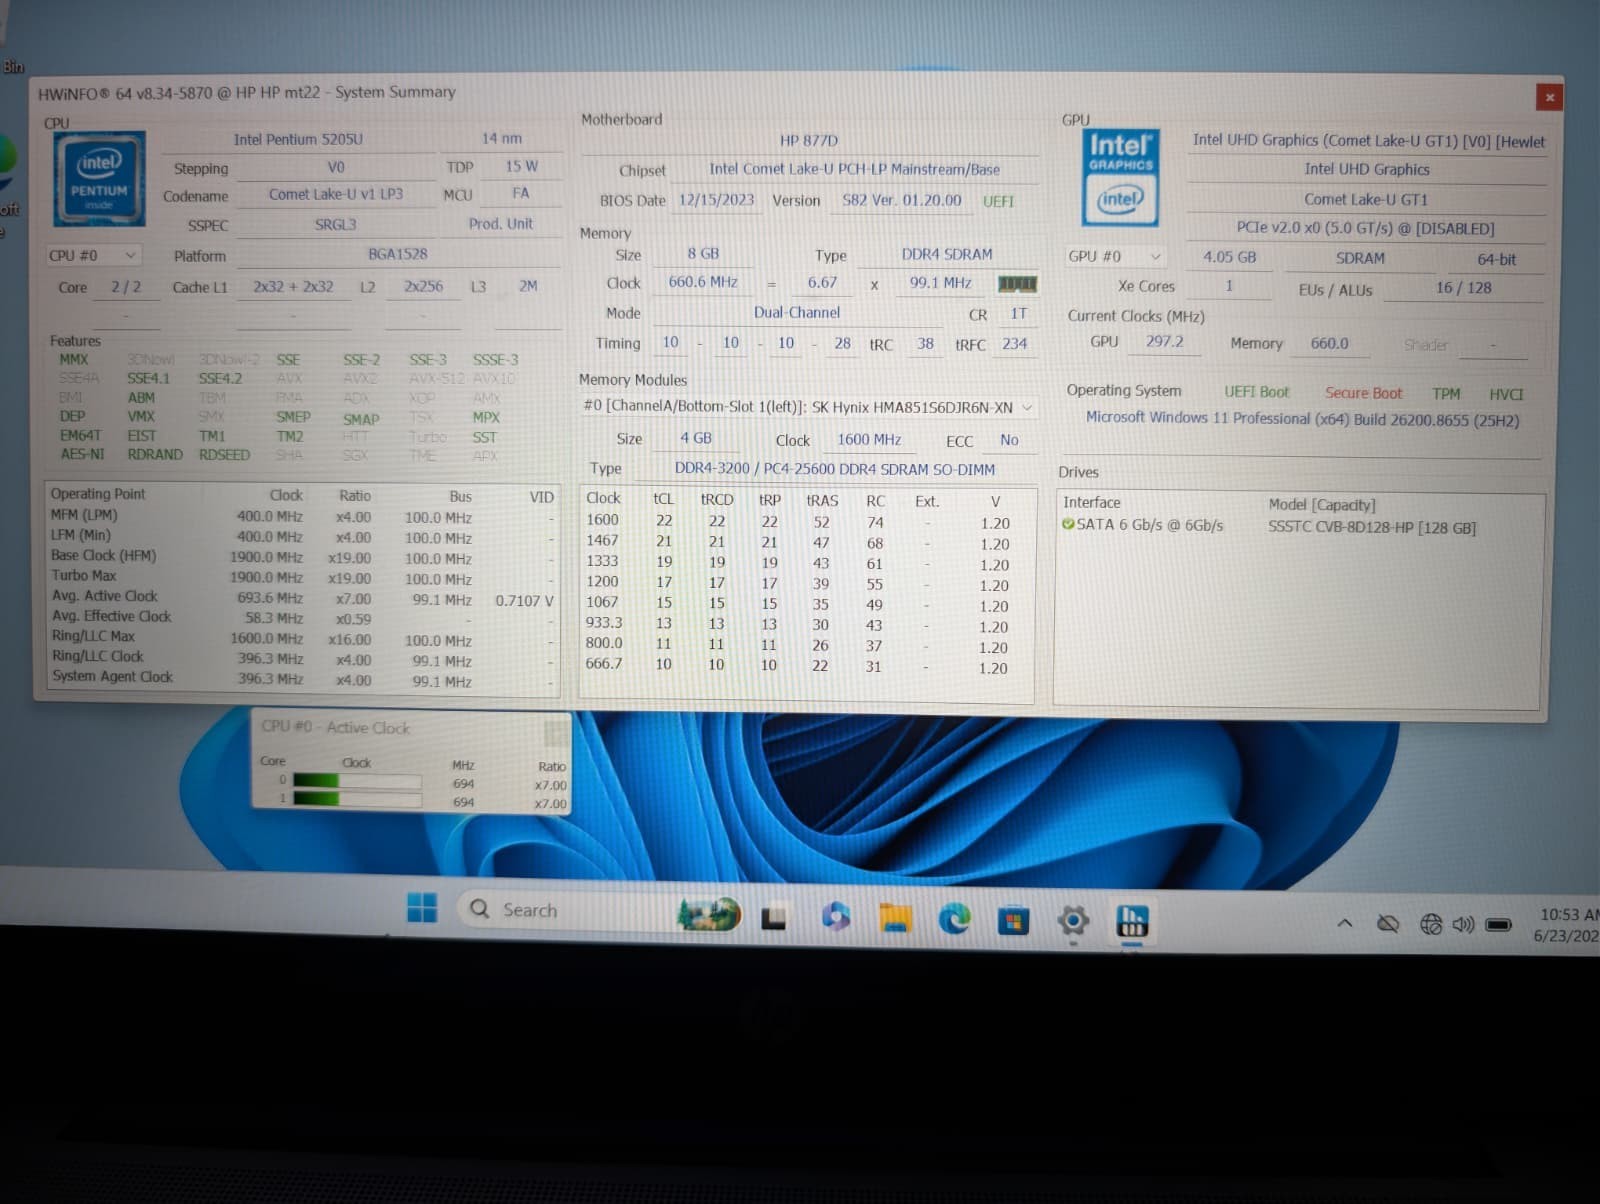Click the battery tray icon
The height and width of the screenshot is (1204, 1600).
[1498, 925]
